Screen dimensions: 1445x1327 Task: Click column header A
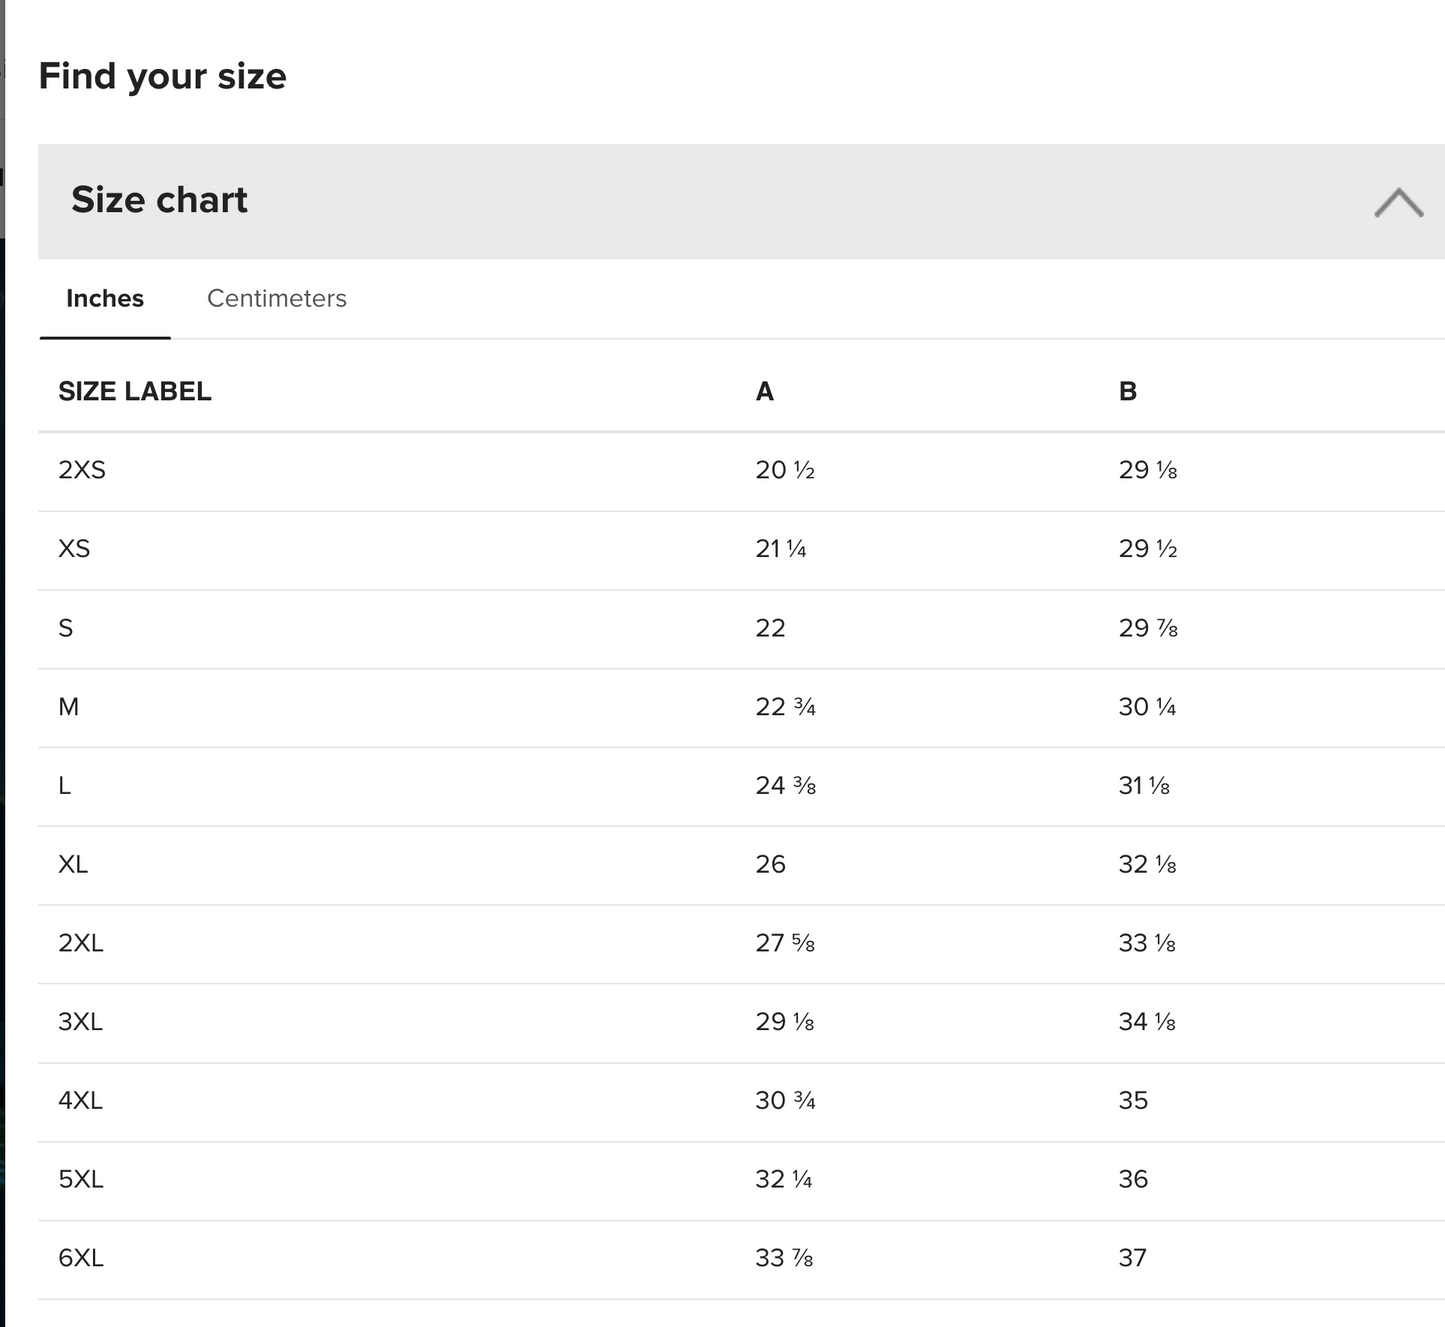(x=765, y=391)
